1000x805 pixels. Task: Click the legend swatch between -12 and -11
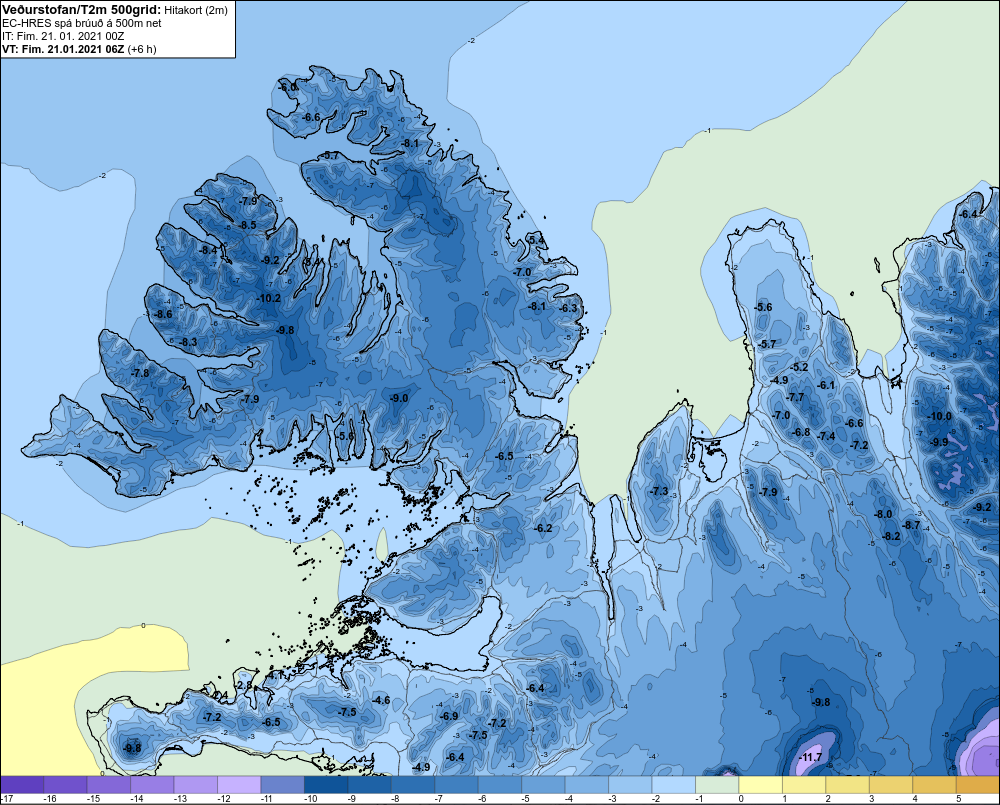(x=239, y=785)
